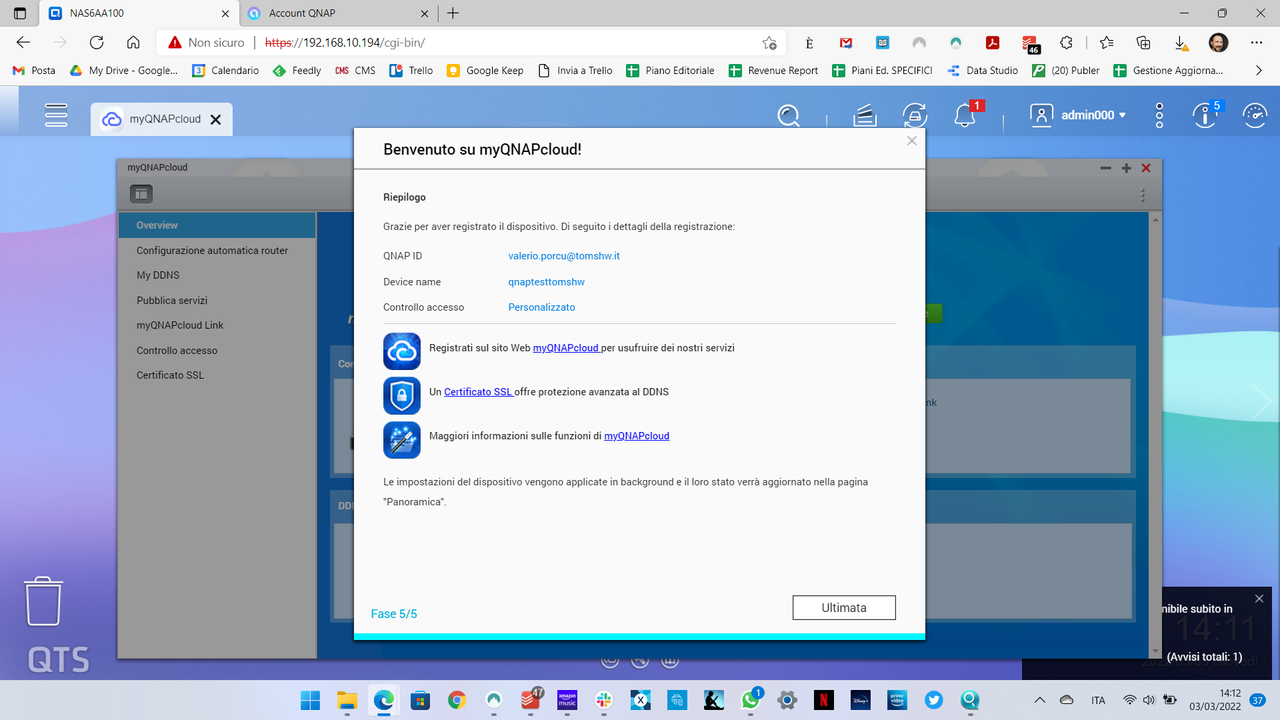Open the myQNAPcloud window vertical dots menu
Viewport: 1280px width, 720px height.
1143,195
